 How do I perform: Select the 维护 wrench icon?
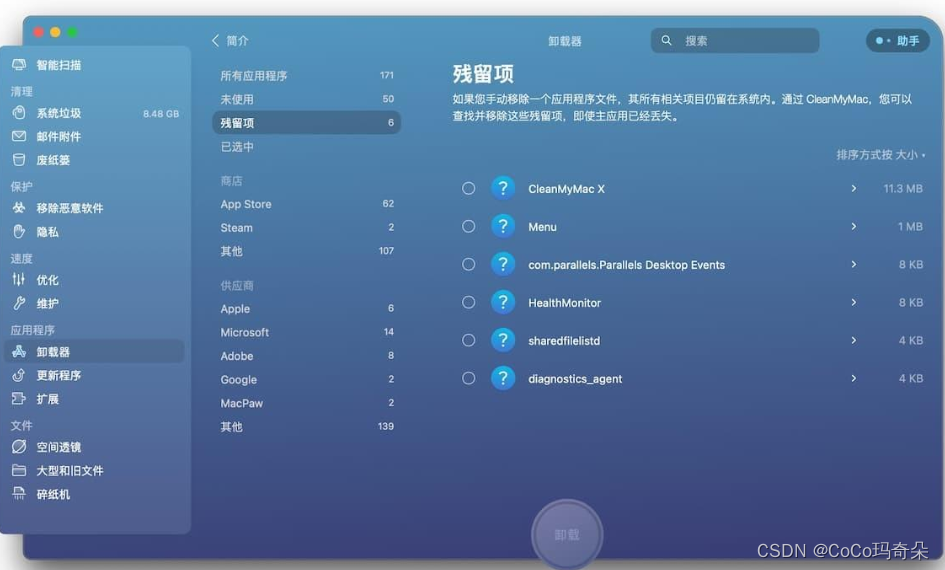19,303
